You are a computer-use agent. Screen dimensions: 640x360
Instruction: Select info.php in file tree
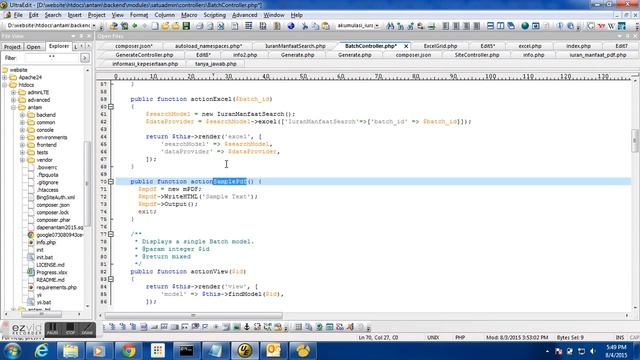point(46,242)
